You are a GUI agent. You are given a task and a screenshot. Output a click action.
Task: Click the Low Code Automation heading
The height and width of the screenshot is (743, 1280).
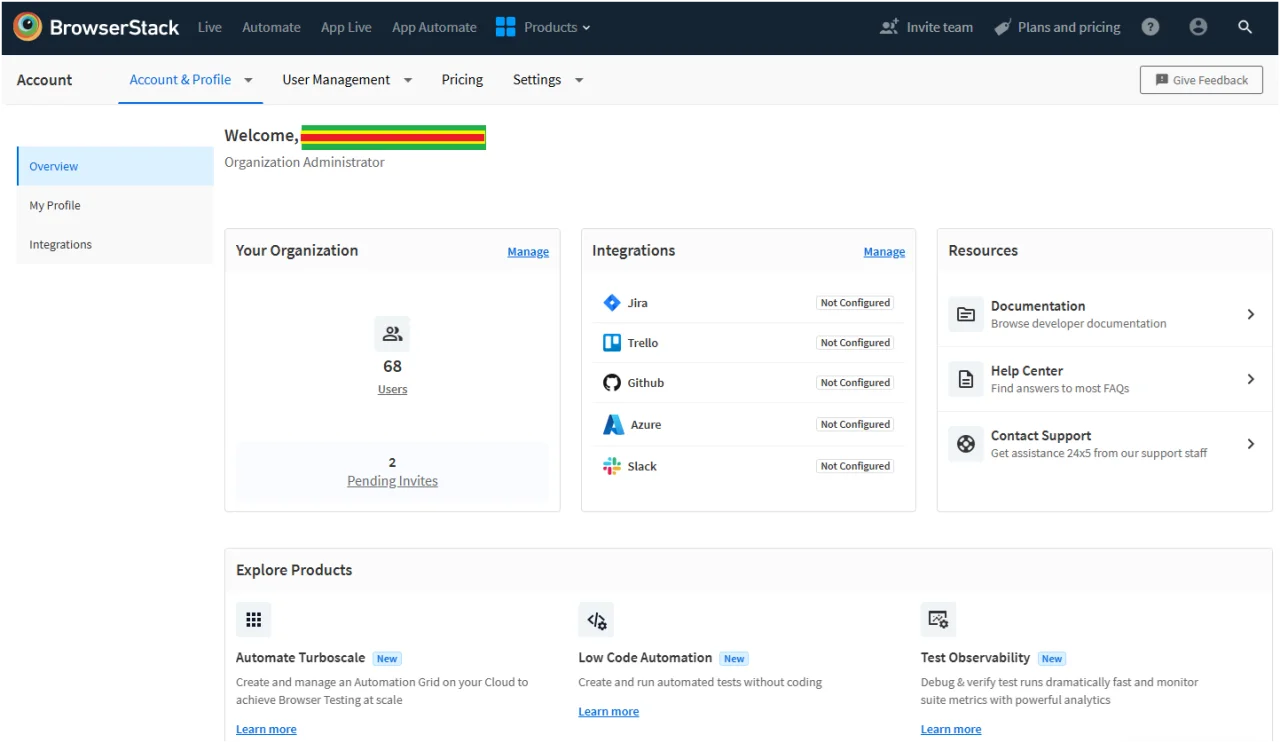pos(645,658)
